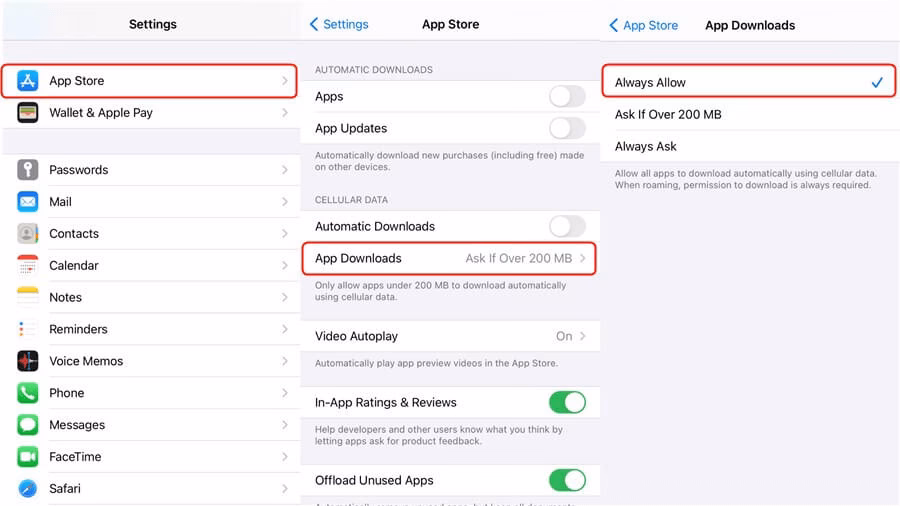
Task: Expand App Downloads cellular option
Action: pos(450,259)
